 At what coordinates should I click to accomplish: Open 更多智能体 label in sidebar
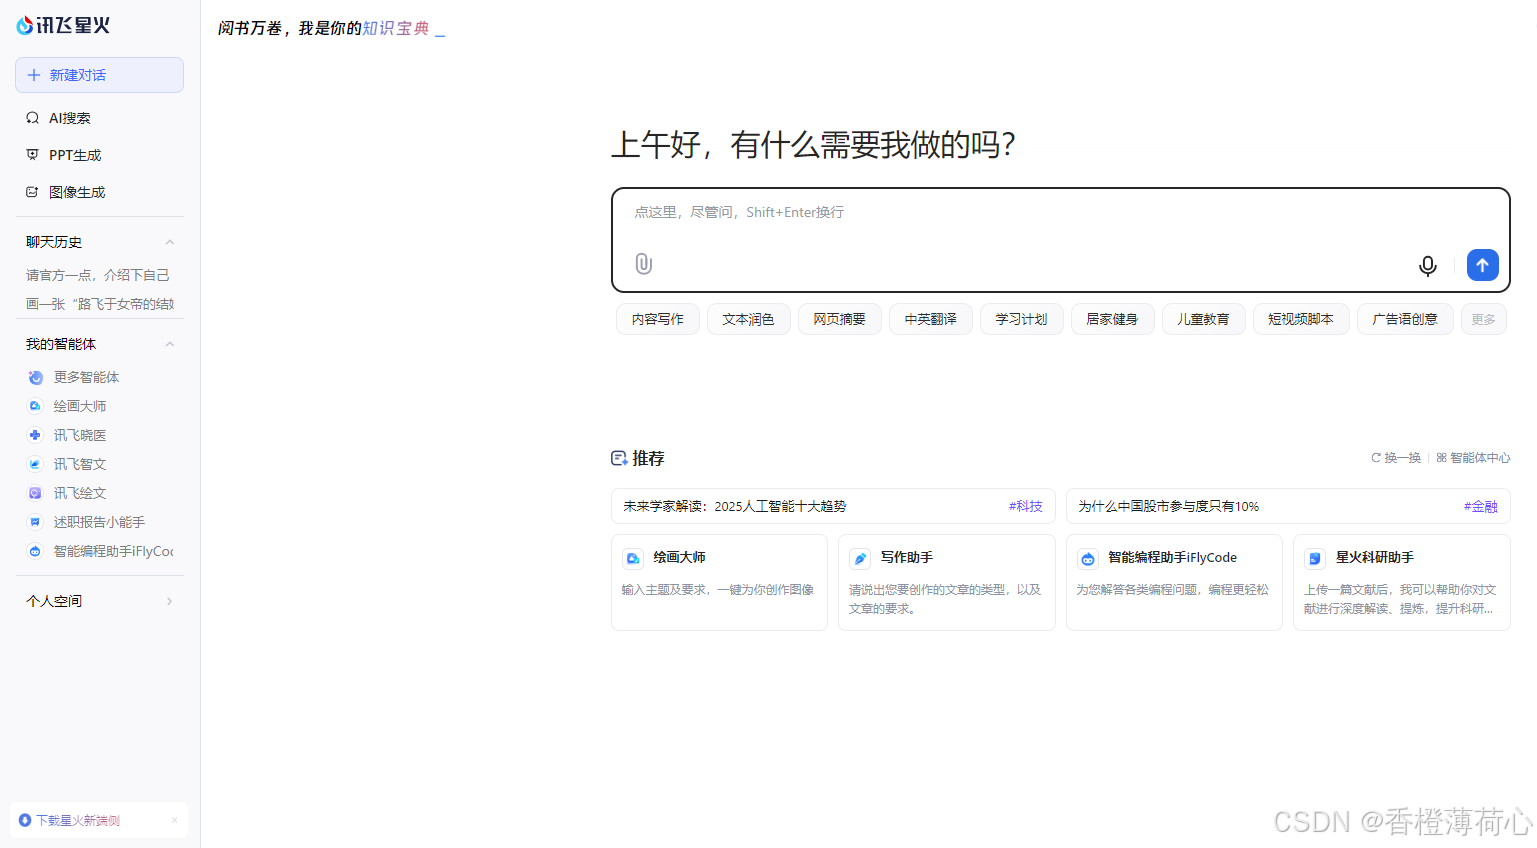[x=86, y=377]
